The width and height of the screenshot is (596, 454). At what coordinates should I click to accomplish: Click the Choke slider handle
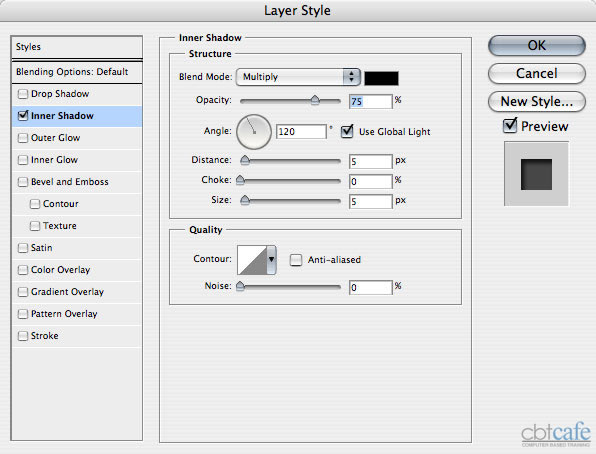tap(240, 180)
